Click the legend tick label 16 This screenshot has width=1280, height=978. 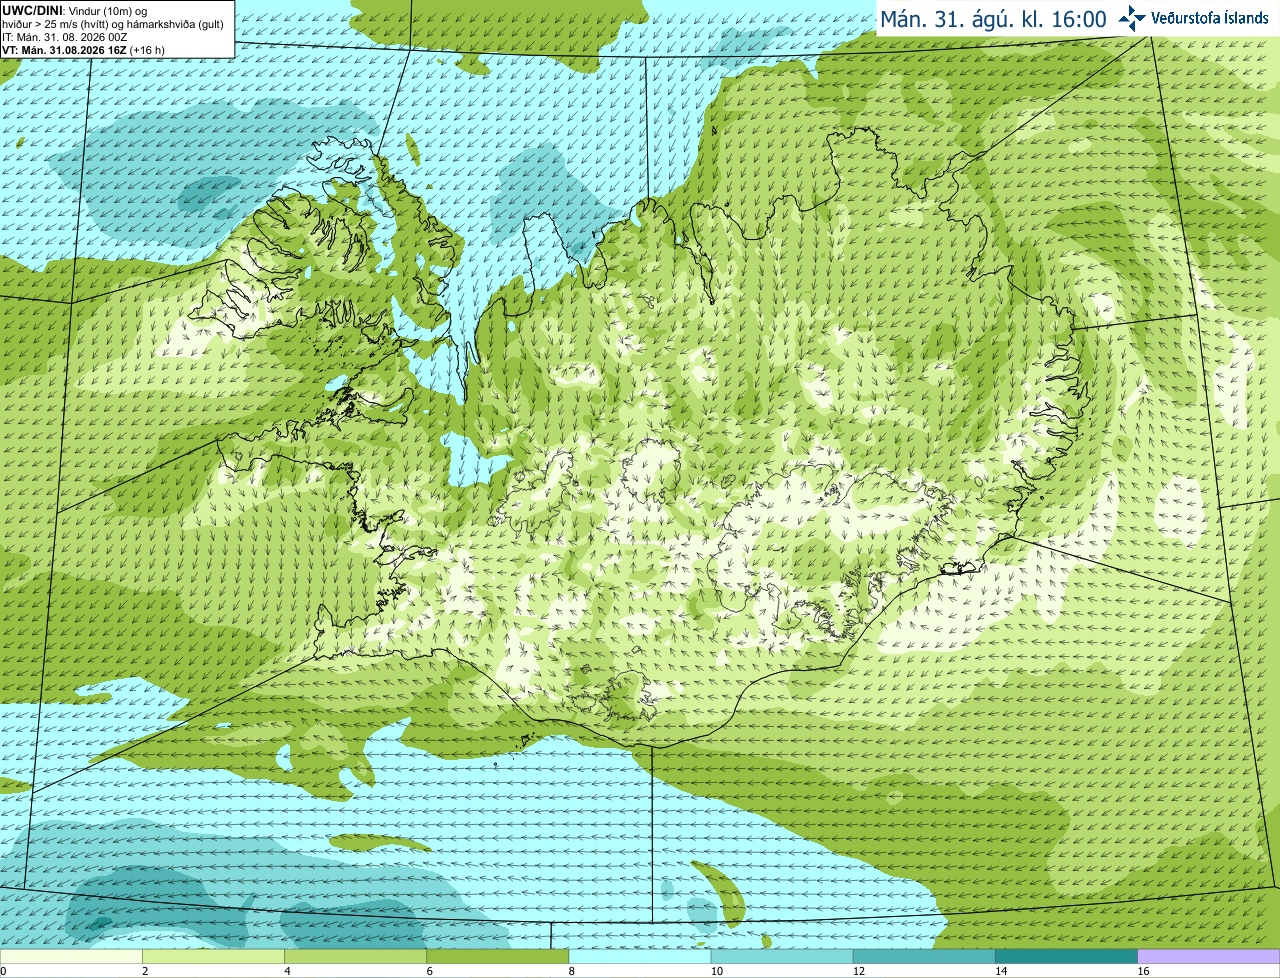[x=1143, y=971]
